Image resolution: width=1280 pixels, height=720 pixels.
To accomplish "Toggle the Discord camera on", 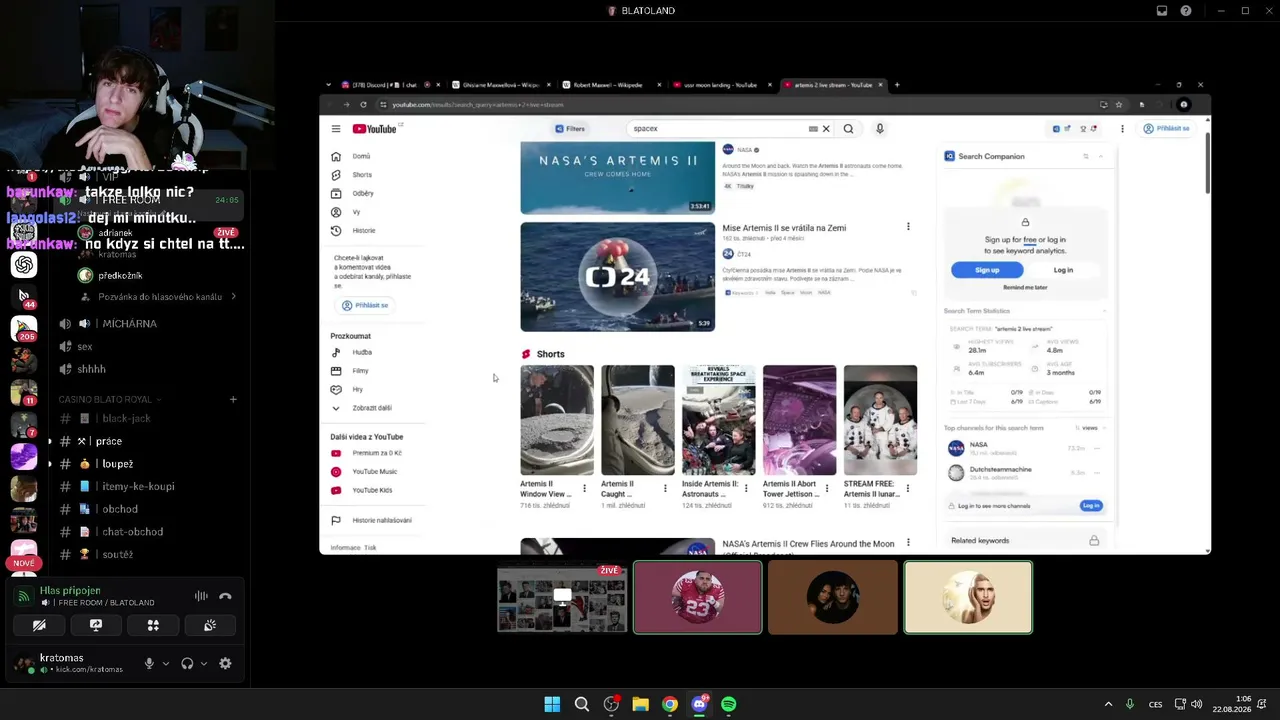I will pos(39,625).
